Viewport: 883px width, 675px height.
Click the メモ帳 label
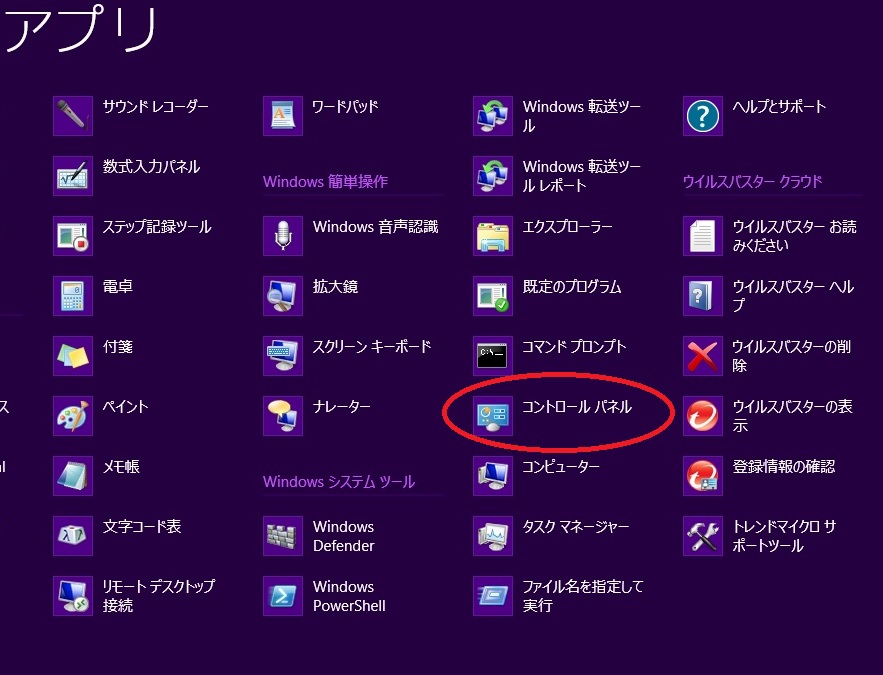click(x=121, y=467)
